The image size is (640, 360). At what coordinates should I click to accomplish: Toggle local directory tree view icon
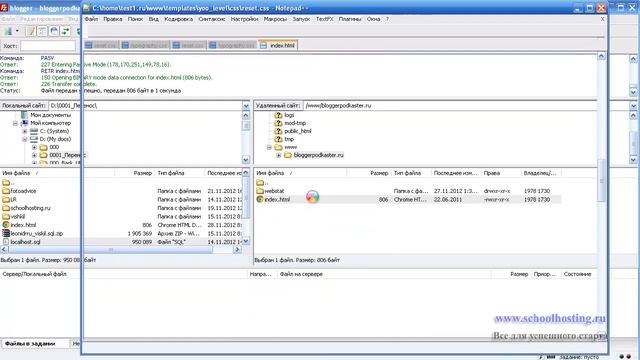coord(42,31)
